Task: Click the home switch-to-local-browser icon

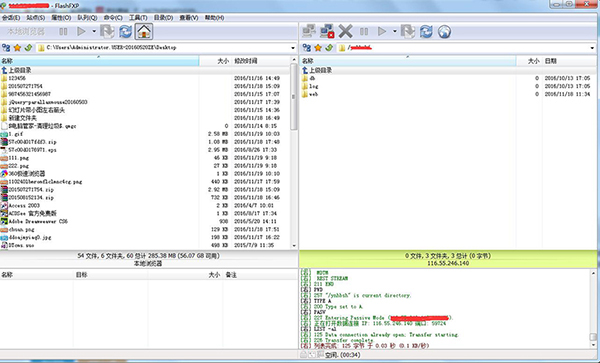Action: (144, 31)
